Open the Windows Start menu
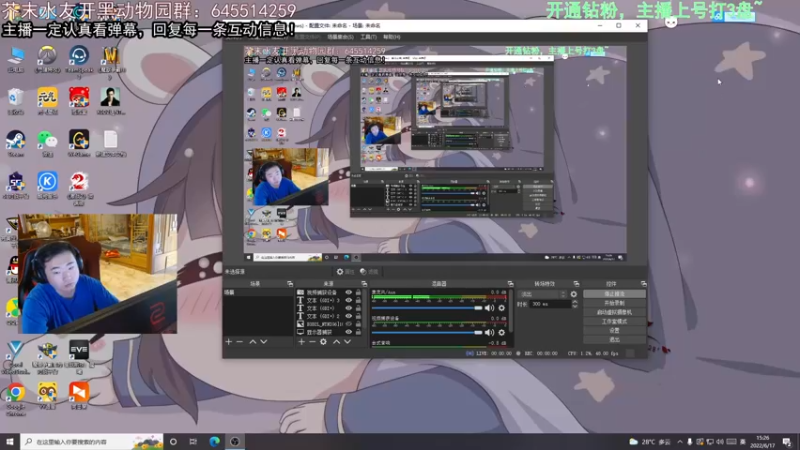This screenshot has height=450, width=800. click(x=10, y=442)
